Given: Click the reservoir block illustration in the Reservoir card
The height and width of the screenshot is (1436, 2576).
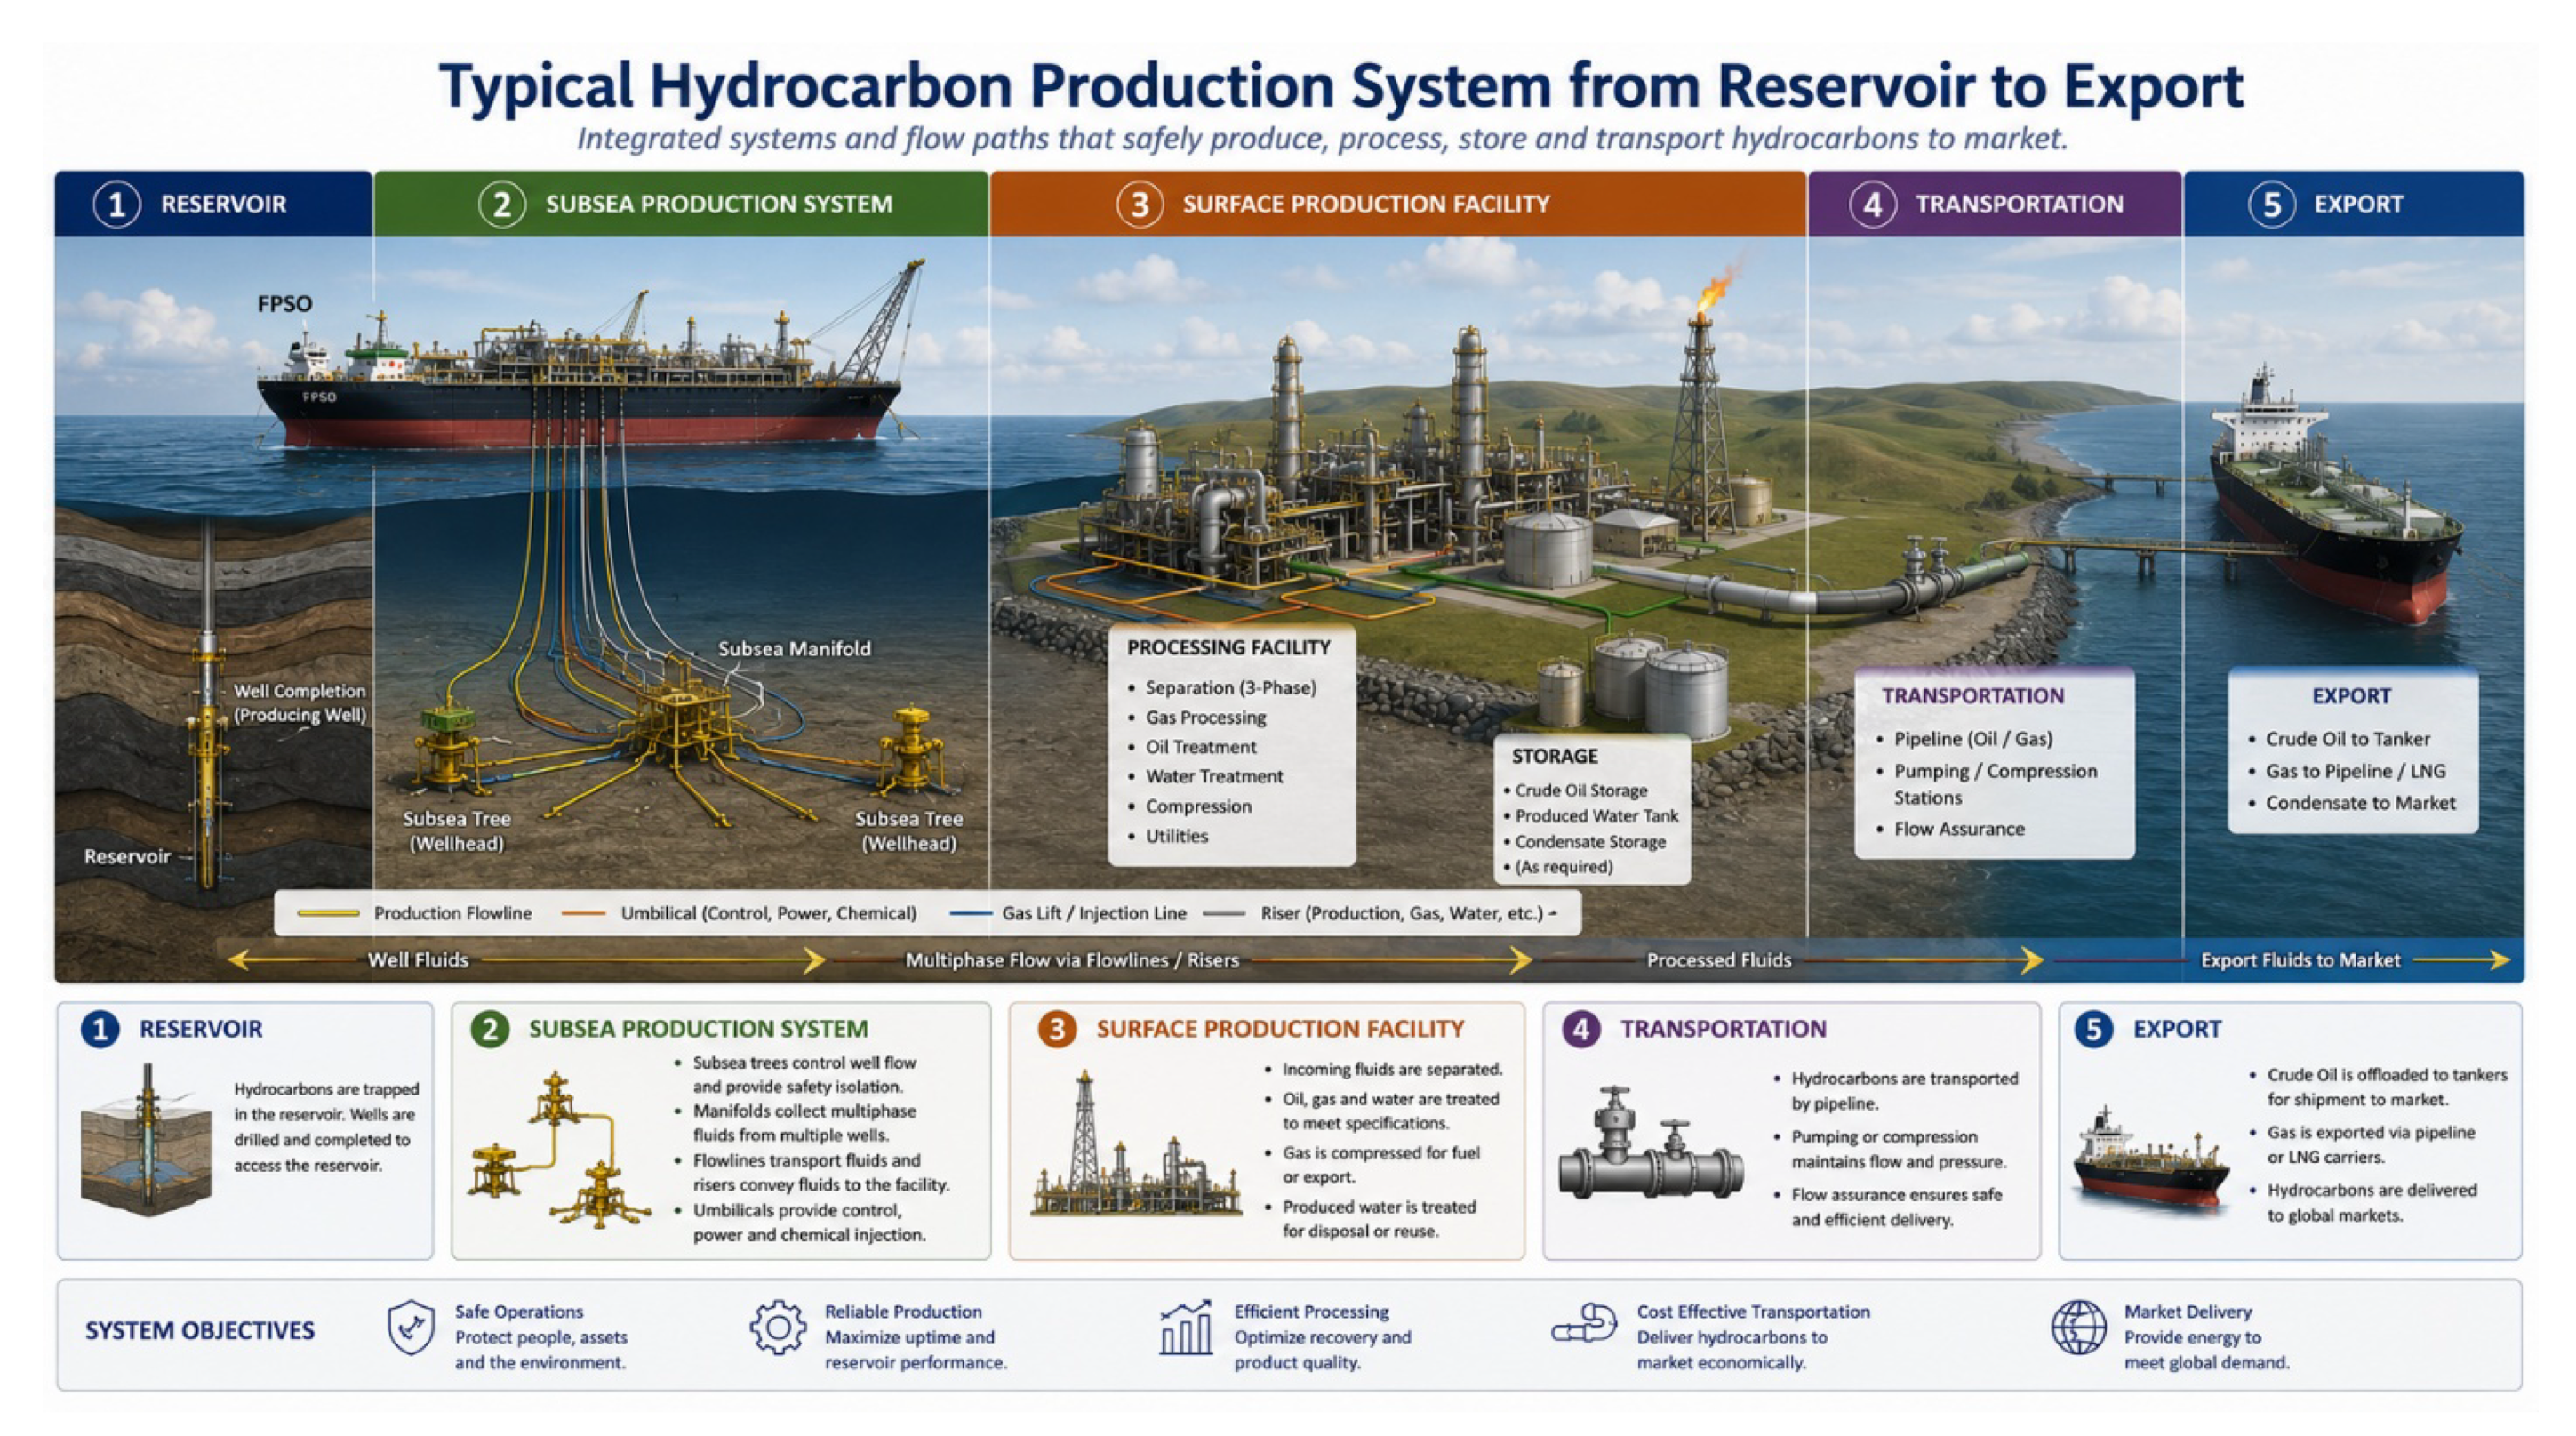Looking at the screenshot, I should coord(146,1140).
